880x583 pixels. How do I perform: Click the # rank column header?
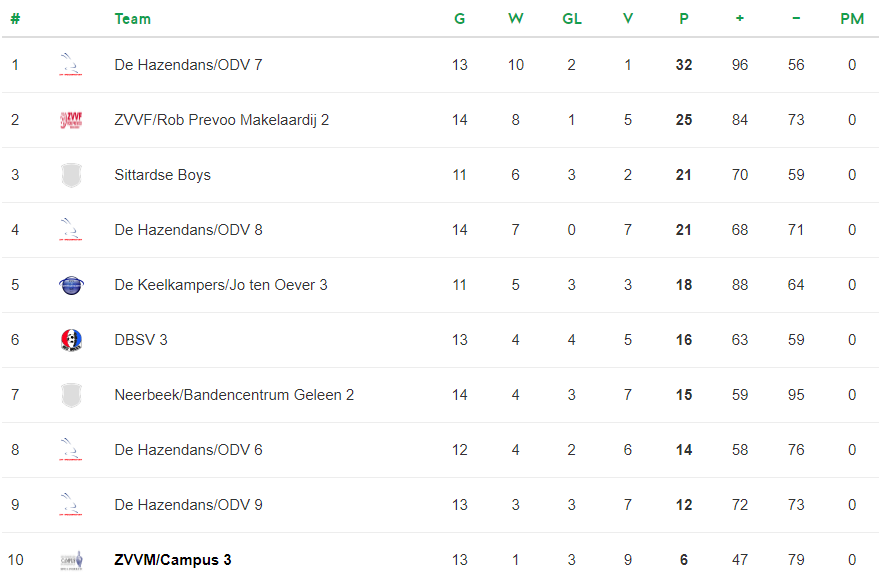(15, 19)
